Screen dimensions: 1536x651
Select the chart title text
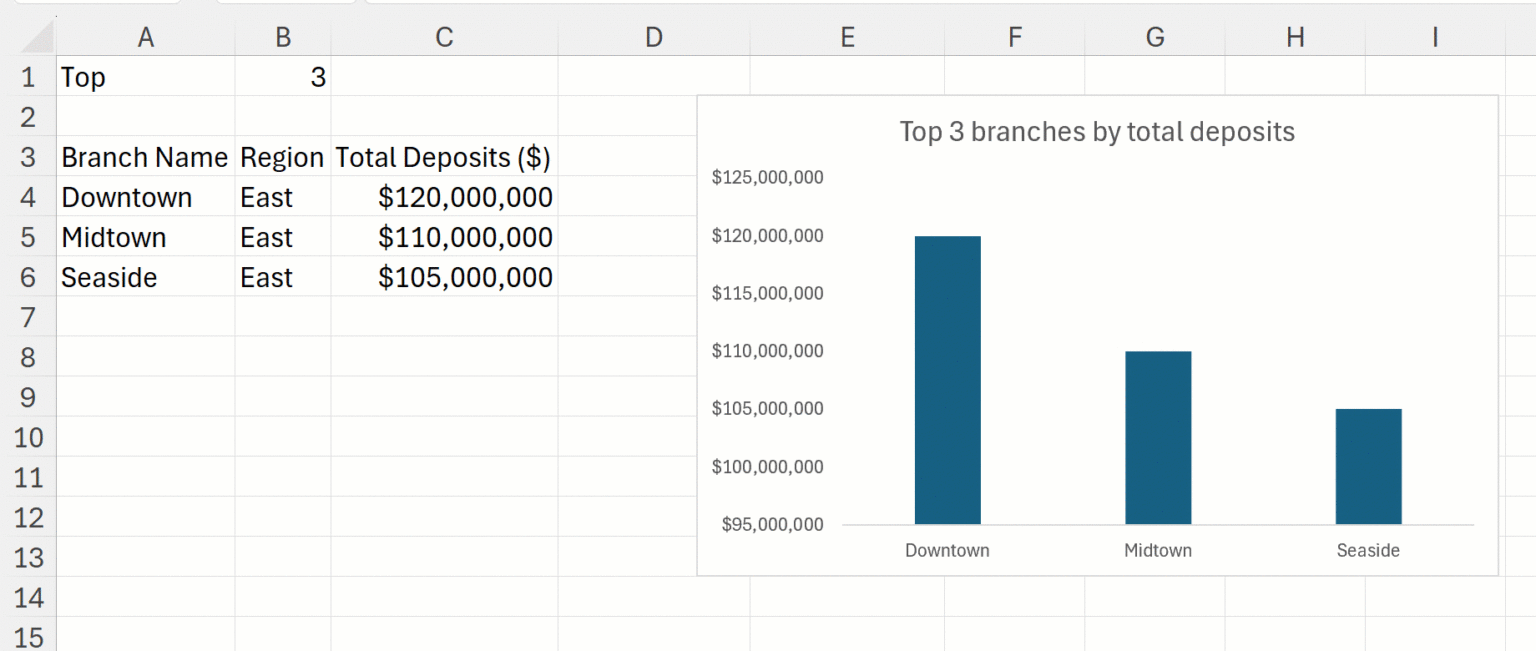pyautogui.click(x=1097, y=132)
